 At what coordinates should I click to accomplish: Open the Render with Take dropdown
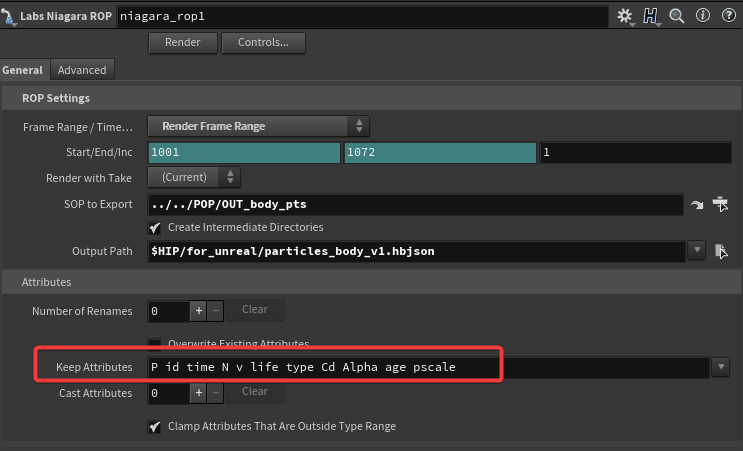194,177
